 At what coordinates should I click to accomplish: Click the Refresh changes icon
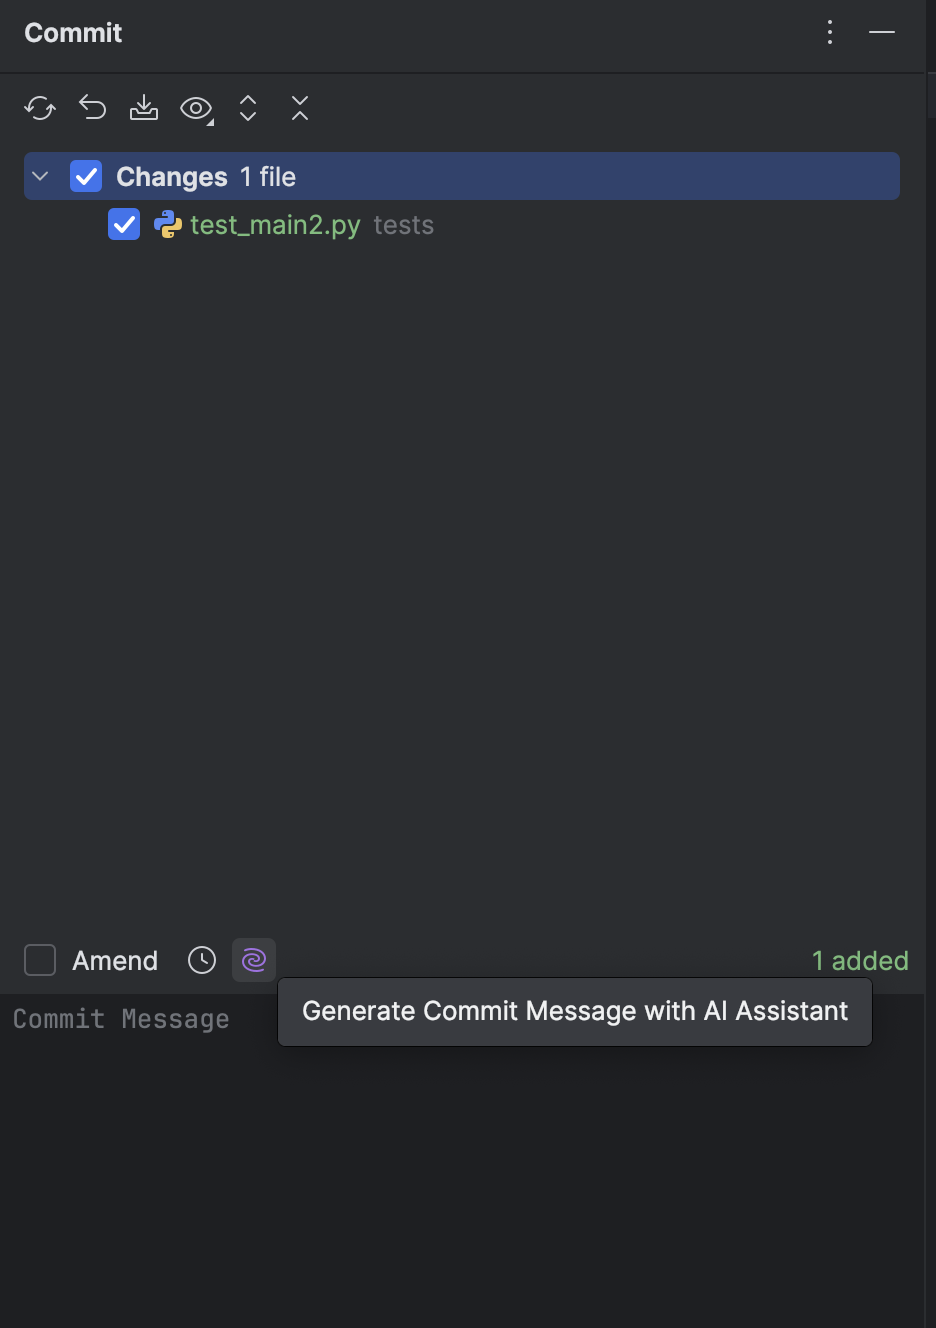(40, 108)
